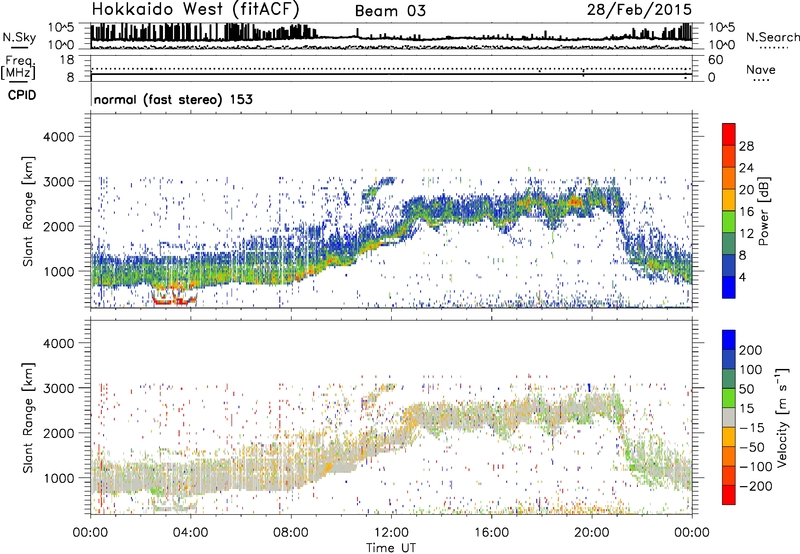This screenshot has width=800, height=554.
Task: Click 'Slant Range [km]' label of the velocity panel
Action: coord(28,417)
